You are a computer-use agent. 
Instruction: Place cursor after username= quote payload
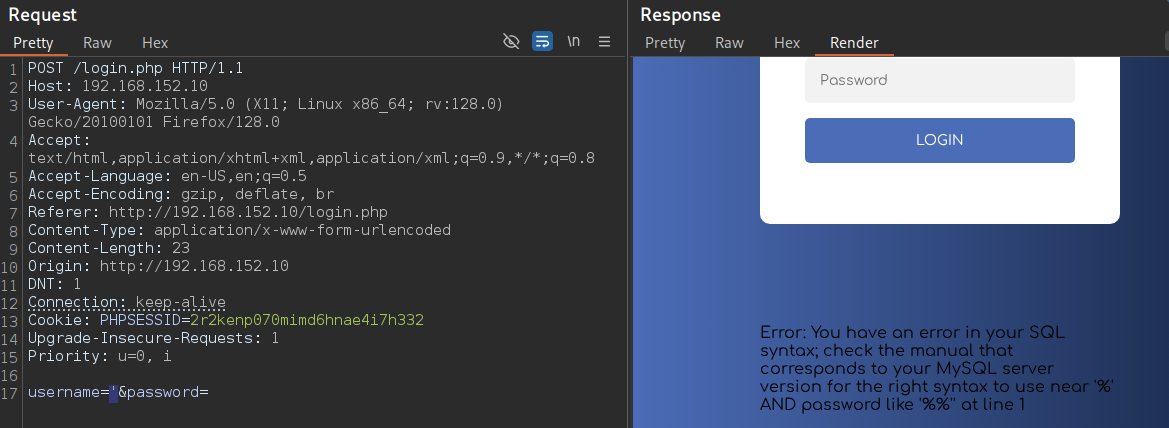[x=118, y=392]
